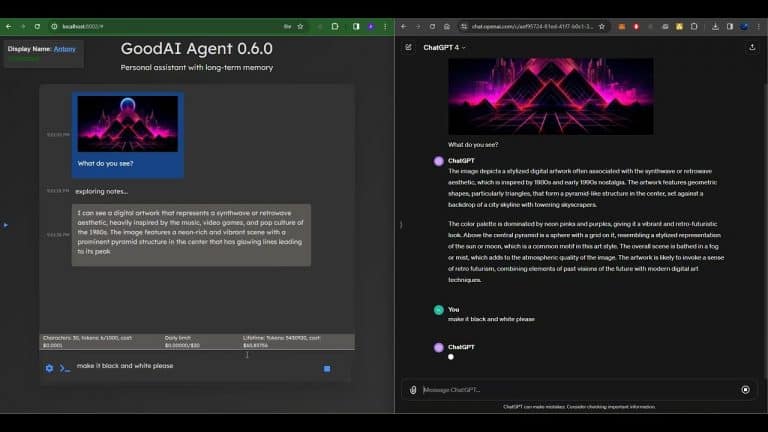Toggle side panel icon in ChatGPT browser window
This screenshot has width=768, height=432.
tap(730, 26)
